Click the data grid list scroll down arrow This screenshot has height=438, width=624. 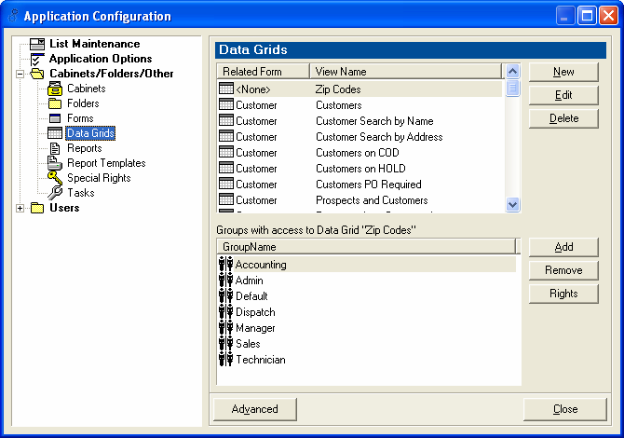coord(513,204)
